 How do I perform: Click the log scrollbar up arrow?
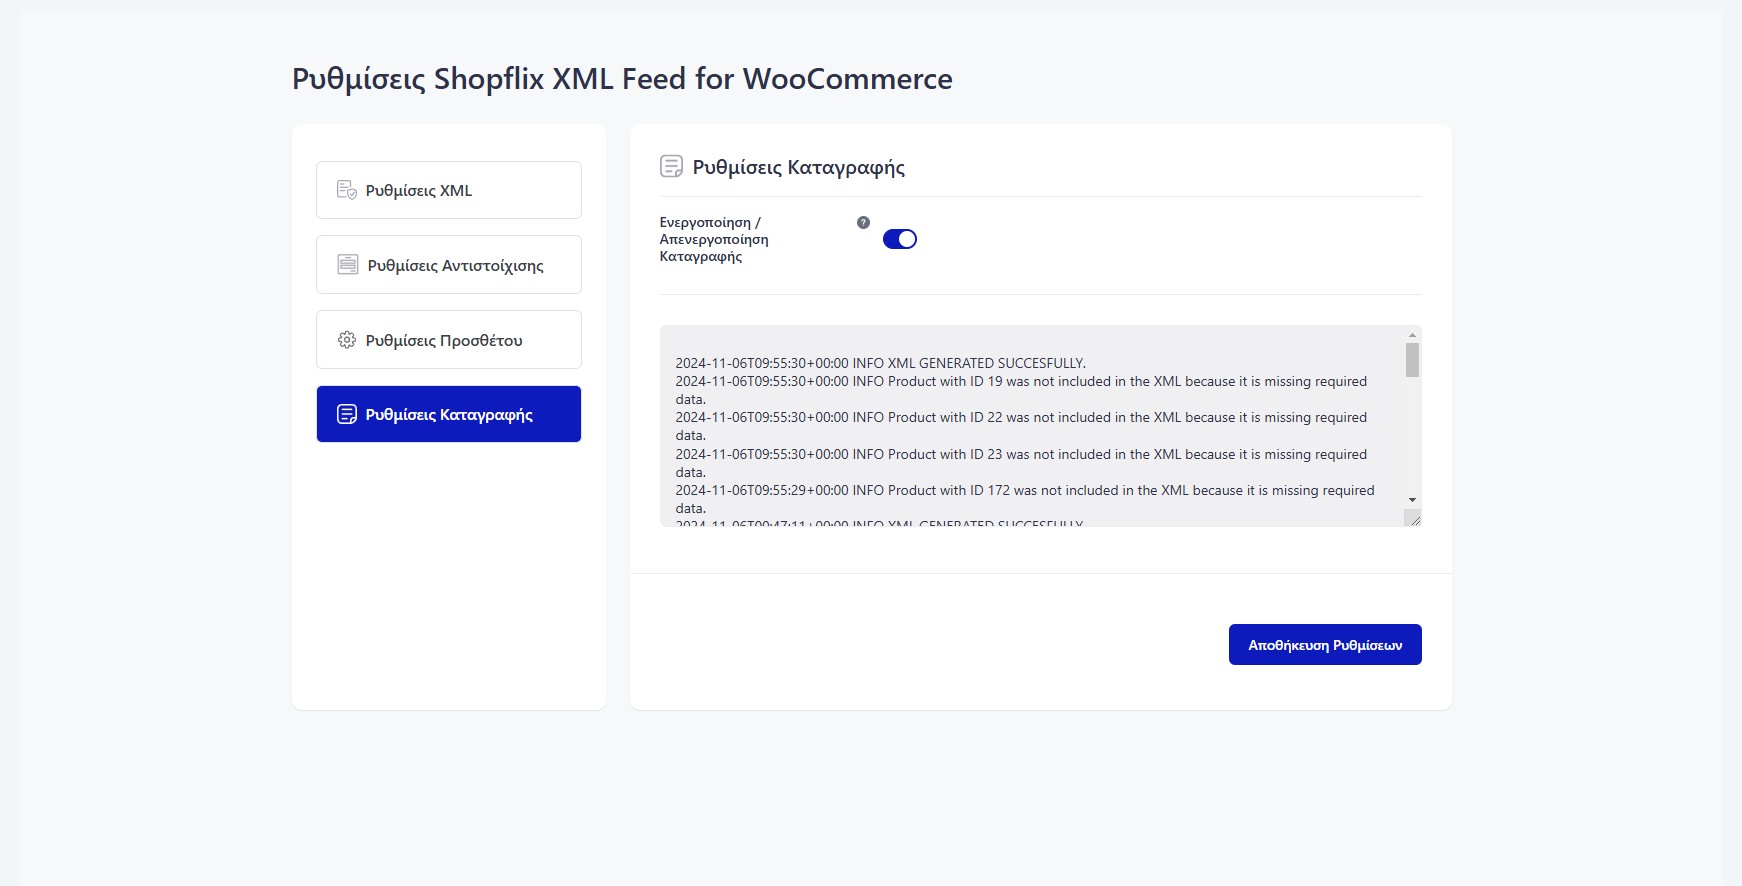coord(1412,335)
